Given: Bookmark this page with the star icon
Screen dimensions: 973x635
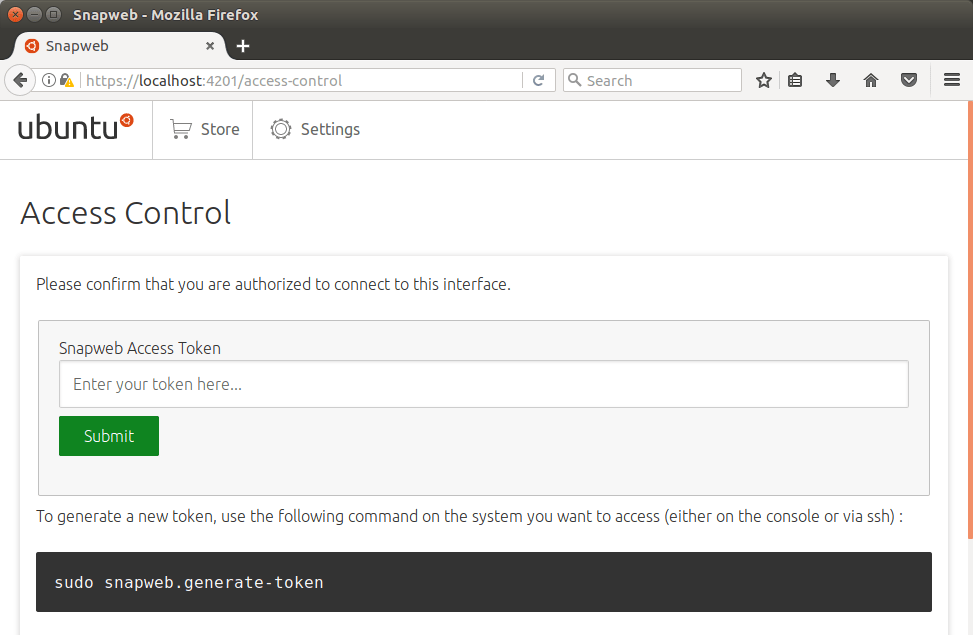Looking at the screenshot, I should coord(764,80).
